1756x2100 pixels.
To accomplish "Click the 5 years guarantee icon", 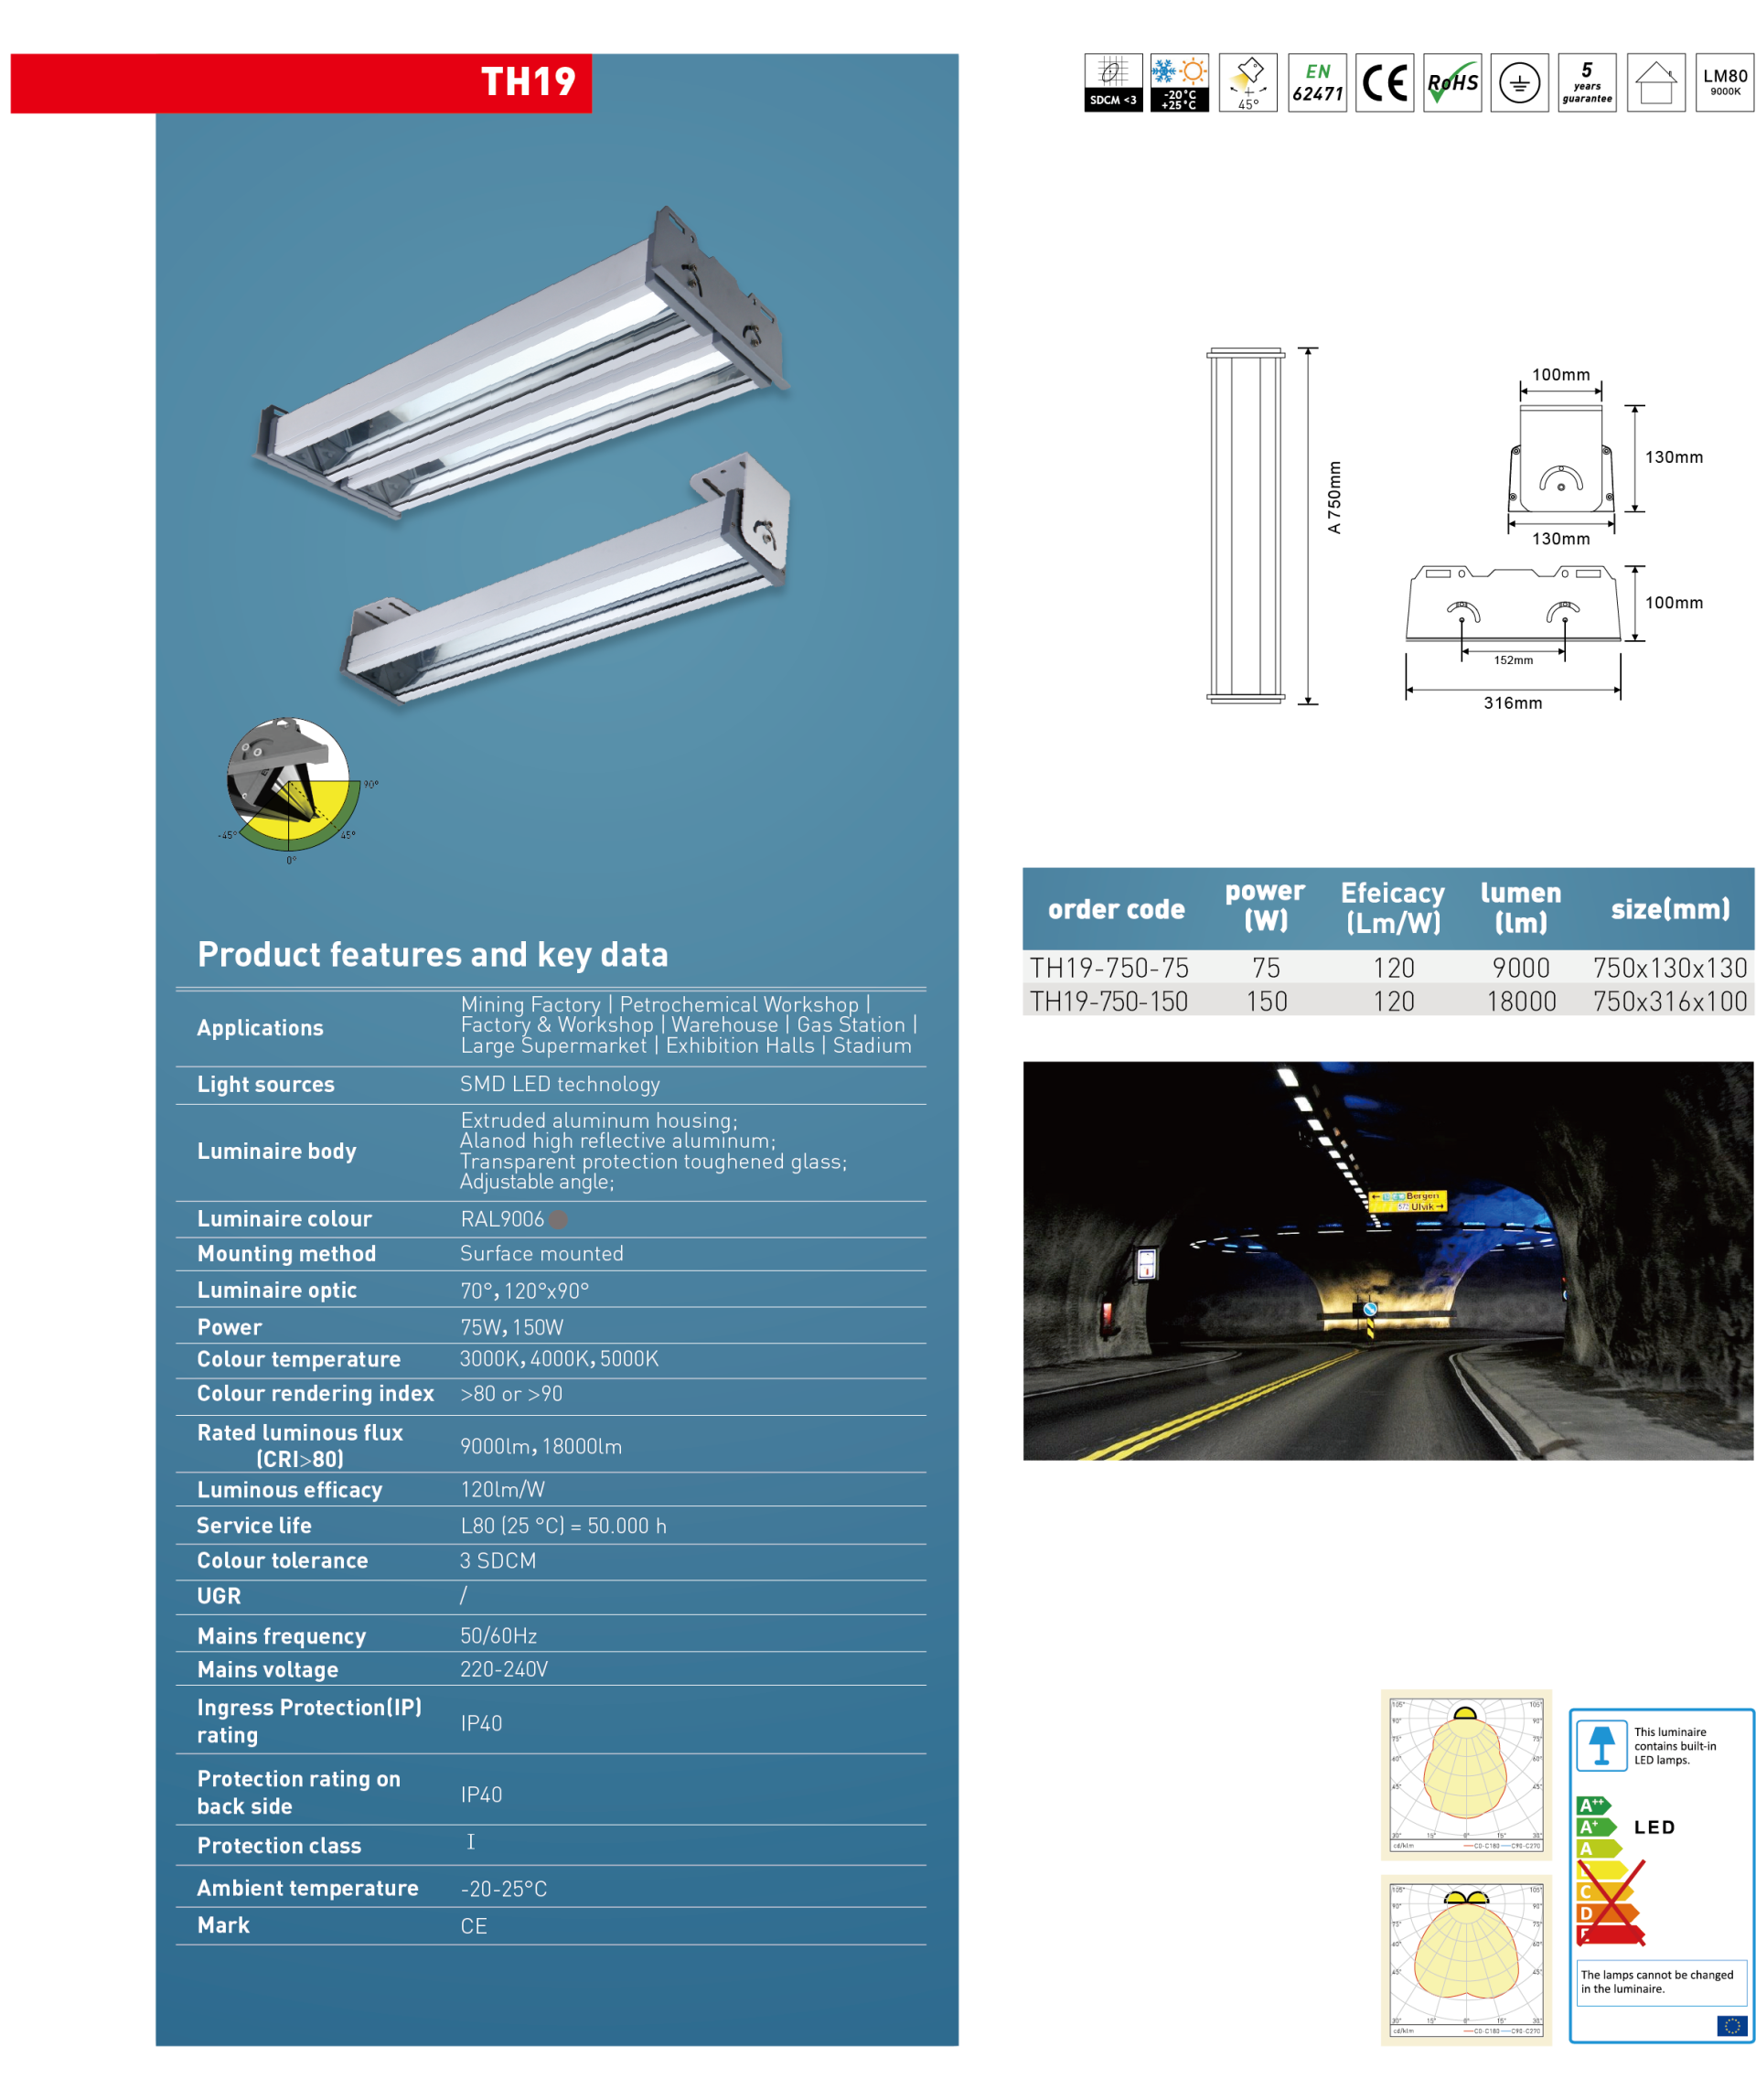I will tap(1587, 82).
